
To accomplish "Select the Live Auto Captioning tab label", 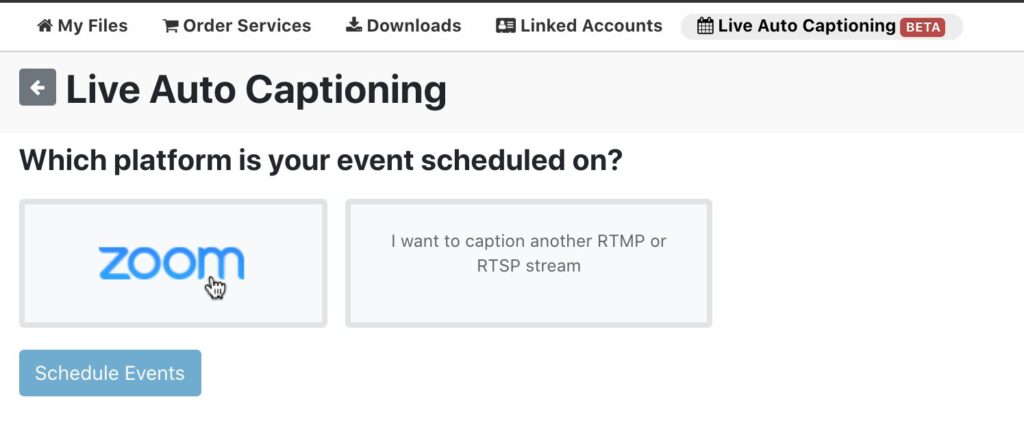I will [806, 26].
